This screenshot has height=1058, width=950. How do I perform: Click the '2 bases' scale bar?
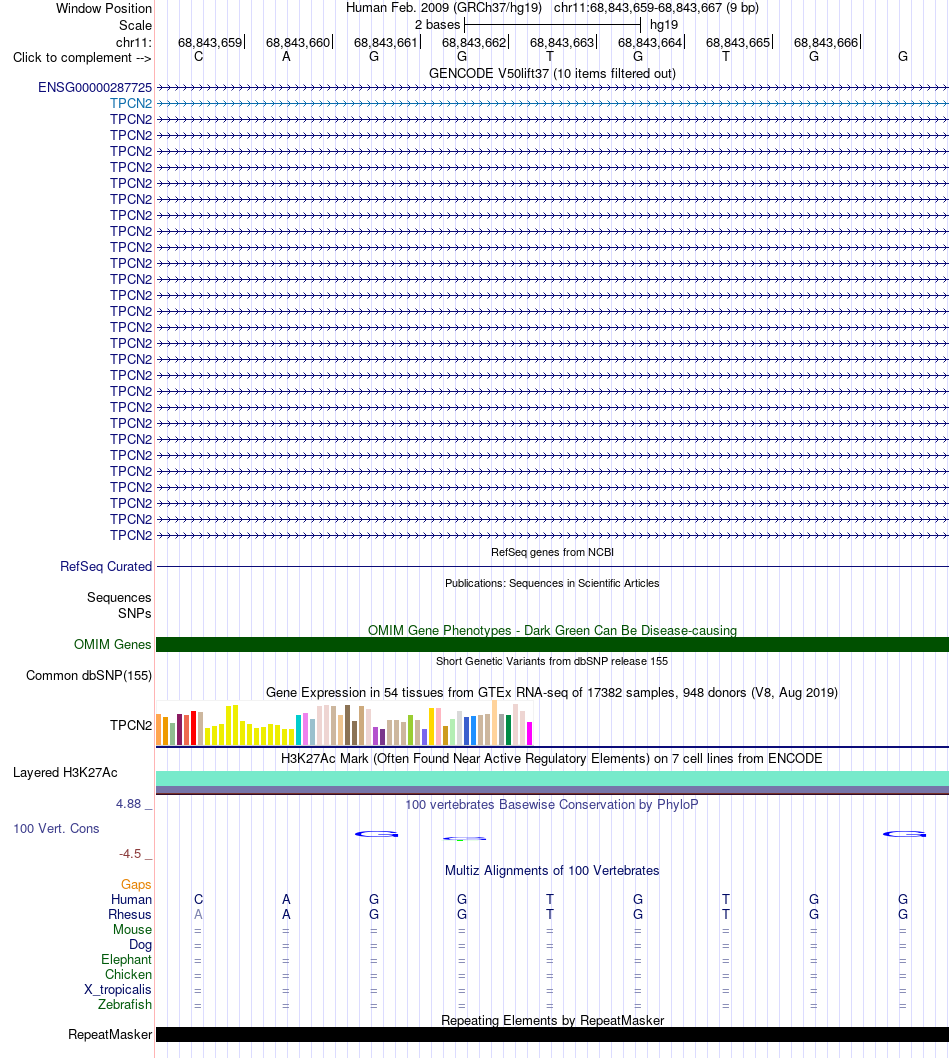(x=552, y=25)
